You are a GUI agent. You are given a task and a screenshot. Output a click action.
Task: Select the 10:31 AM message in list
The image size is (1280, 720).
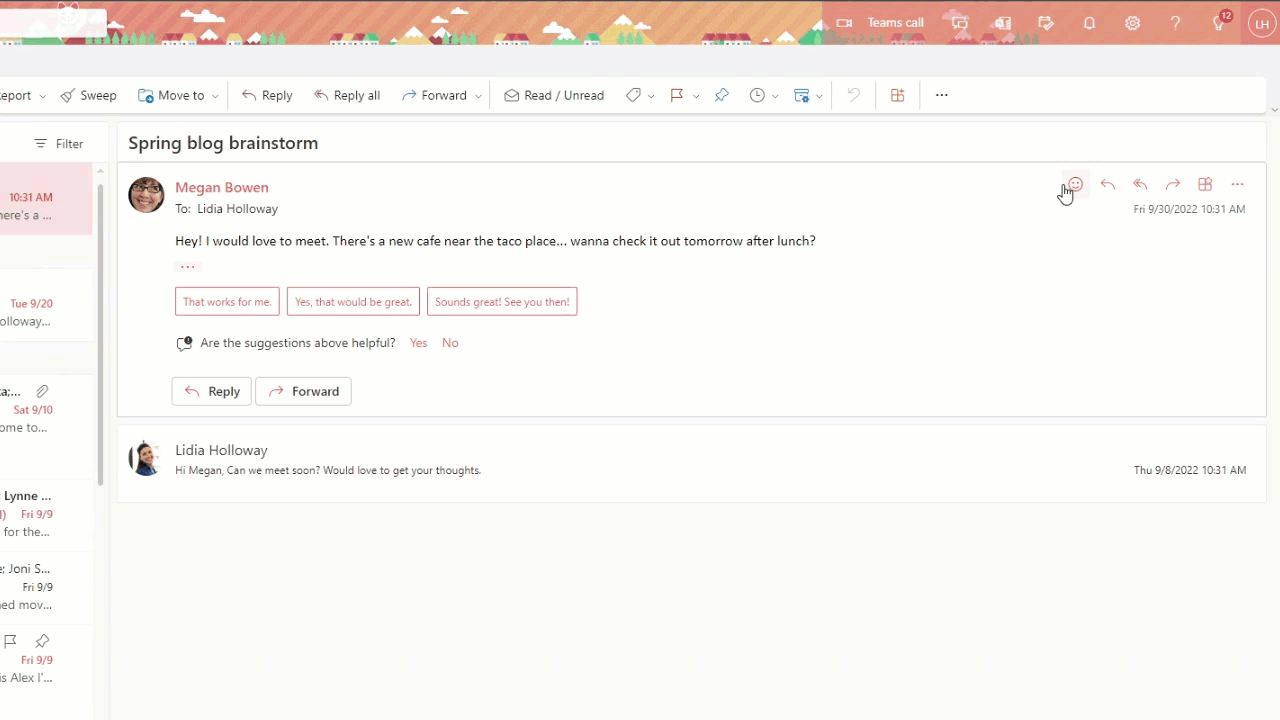(46, 199)
